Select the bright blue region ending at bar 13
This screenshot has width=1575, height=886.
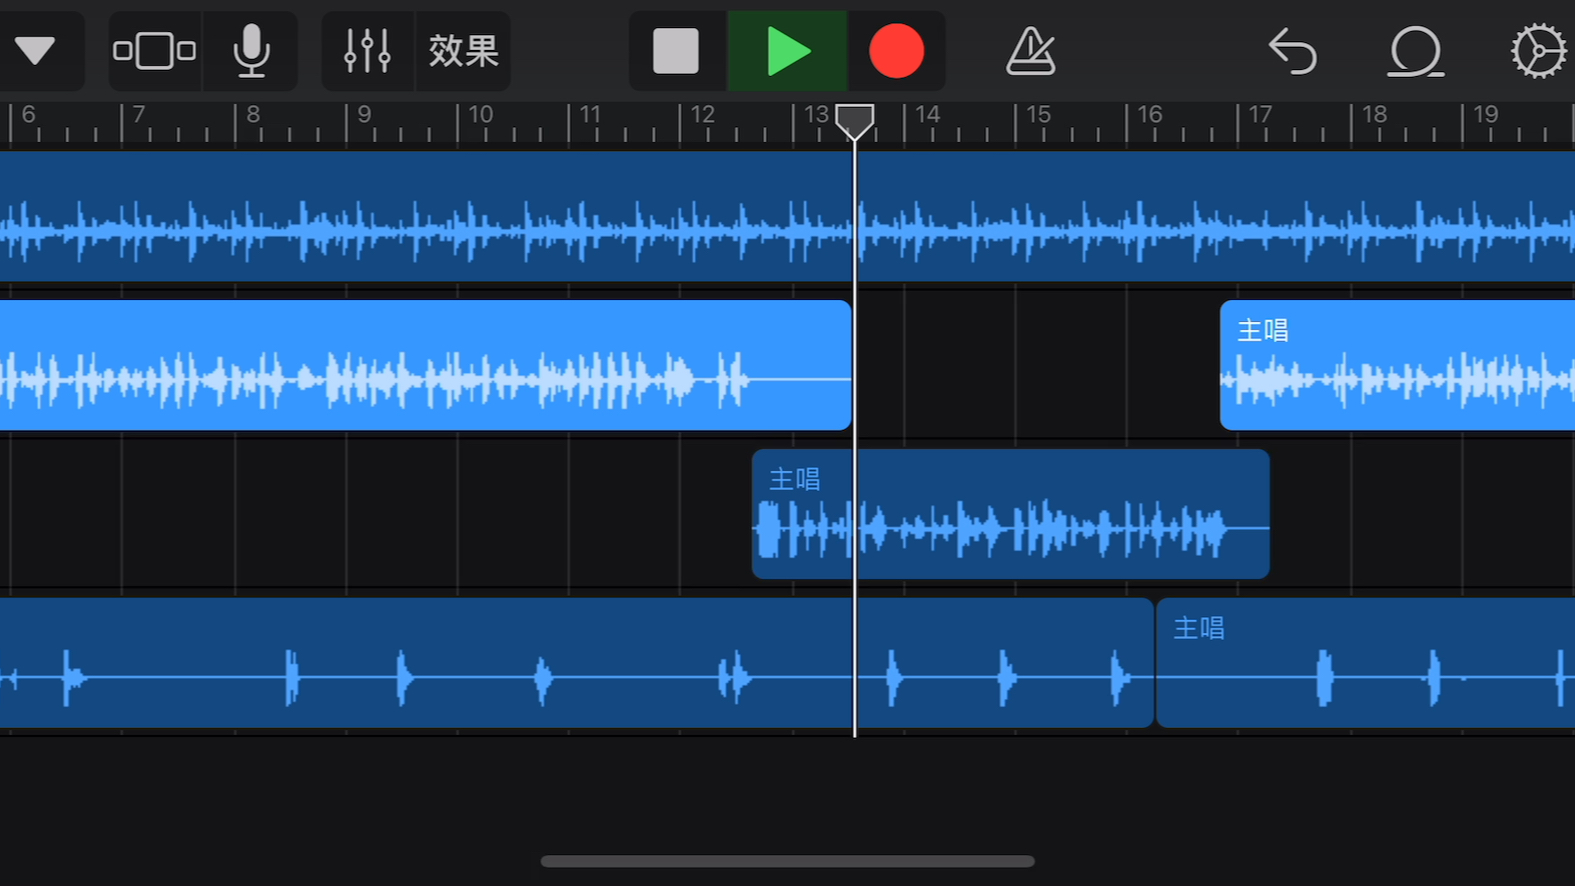click(x=425, y=365)
